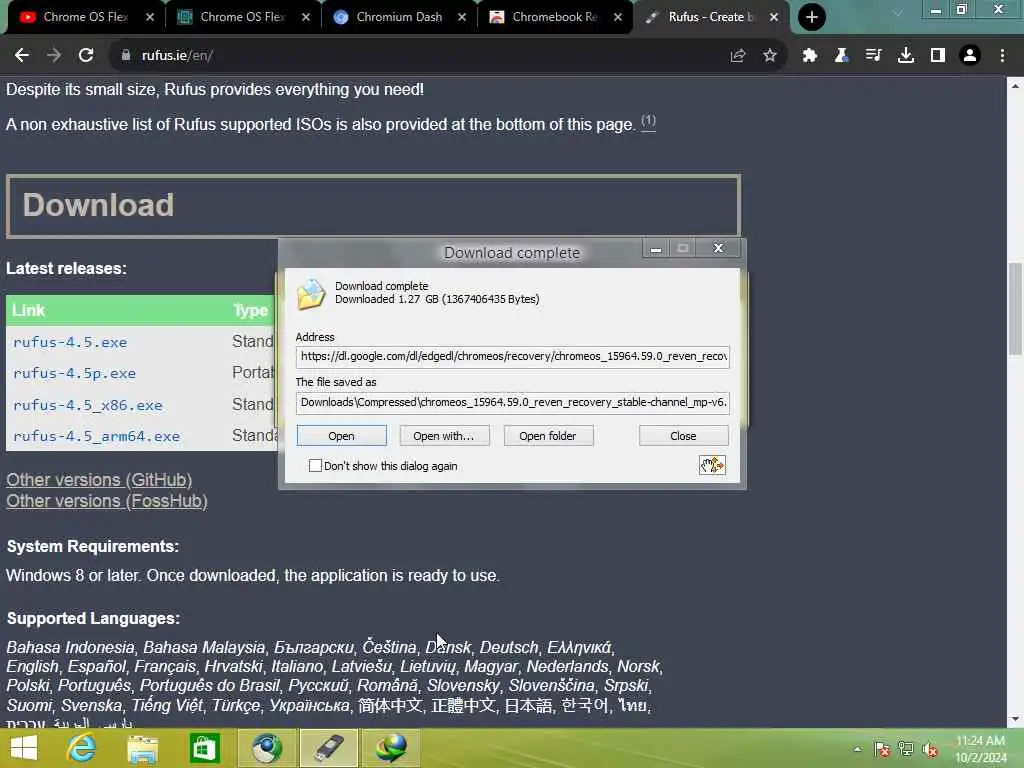The image size is (1024, 768).
Task: Click the Rufus USB drive taskbar icon
Action: pos(328,748)
